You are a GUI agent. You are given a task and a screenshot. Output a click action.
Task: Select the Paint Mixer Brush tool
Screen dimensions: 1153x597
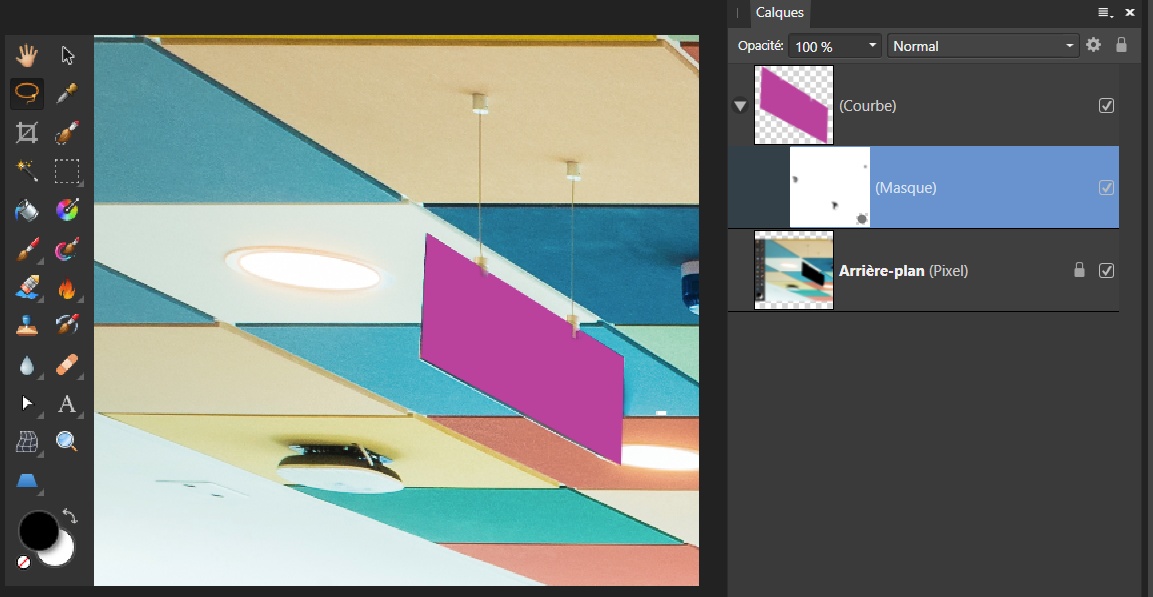[x=67, y=249]
